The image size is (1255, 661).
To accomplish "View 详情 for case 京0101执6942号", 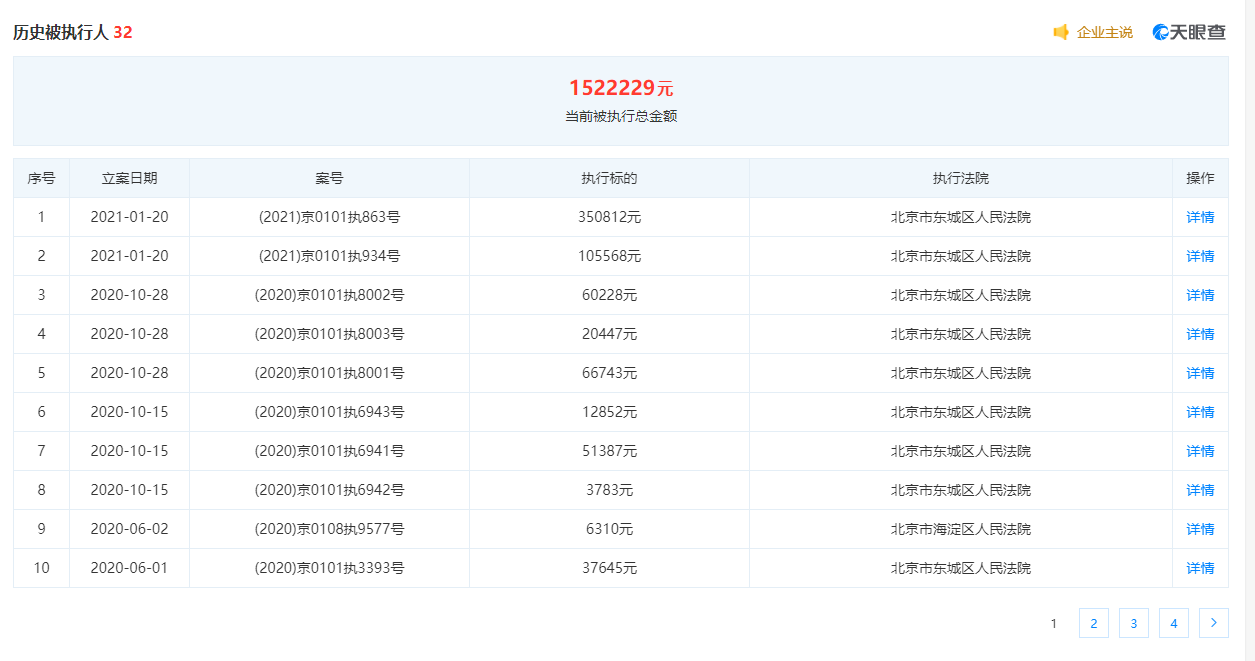I will click(1200, 490).
